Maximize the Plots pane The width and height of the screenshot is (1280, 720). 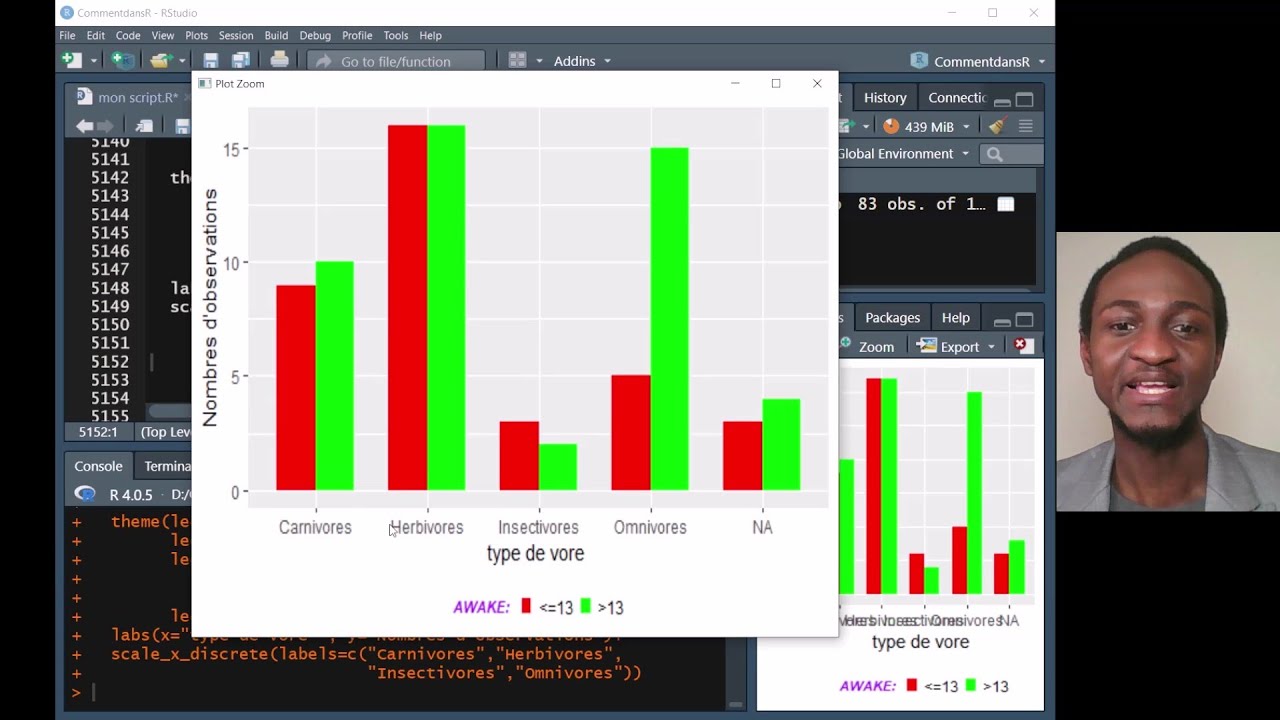click(1024, 320)
